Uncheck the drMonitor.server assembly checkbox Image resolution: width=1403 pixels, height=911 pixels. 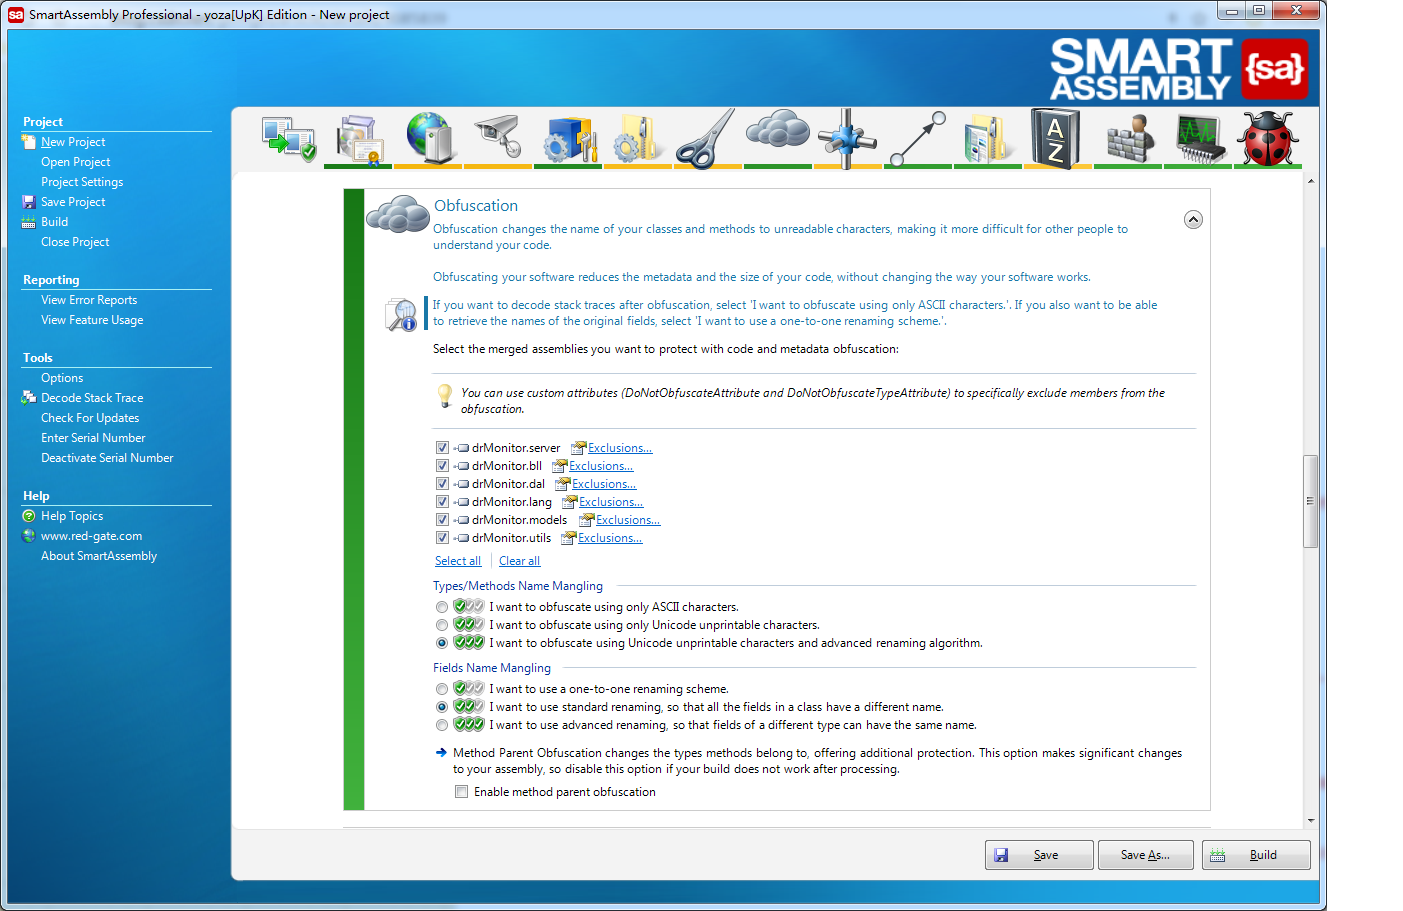click(x=442, y=448)
